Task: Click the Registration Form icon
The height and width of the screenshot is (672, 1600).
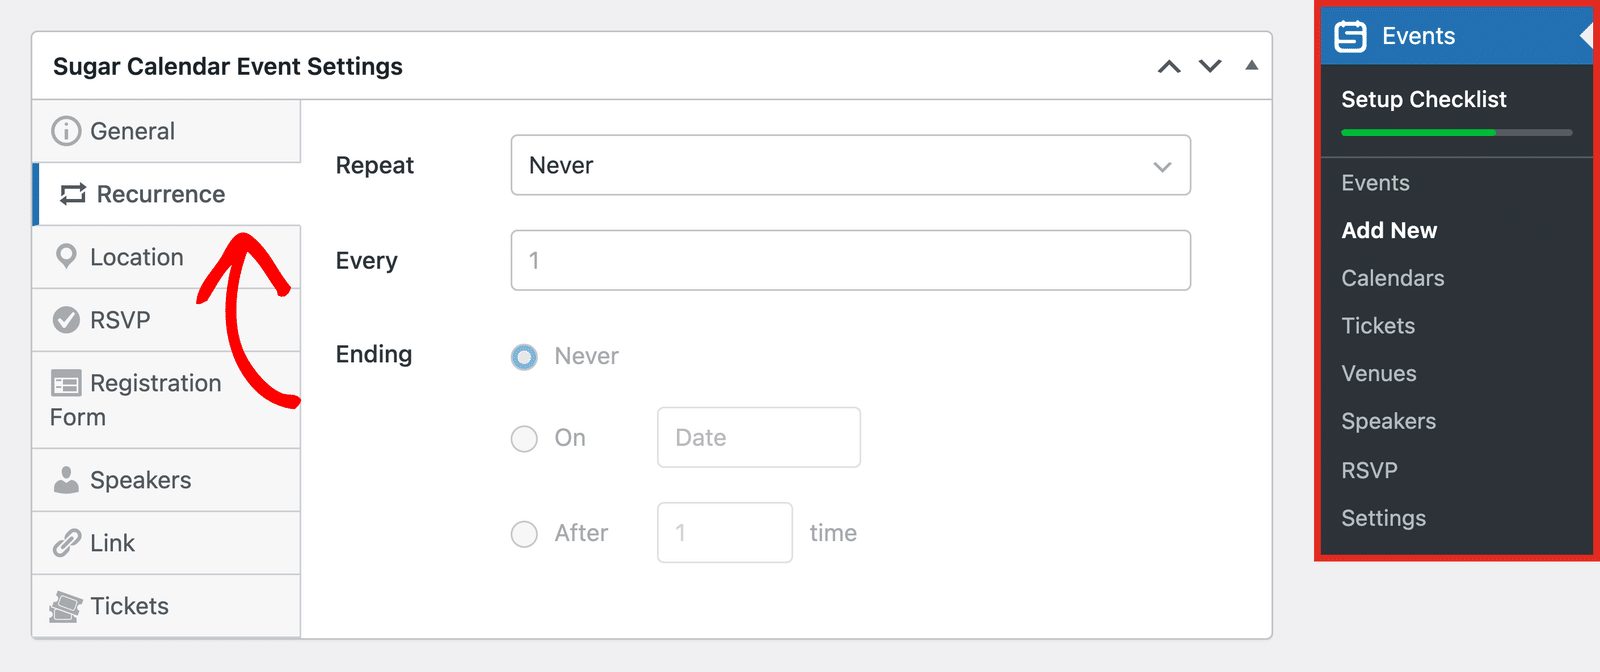Action: (x=66, y=383)
